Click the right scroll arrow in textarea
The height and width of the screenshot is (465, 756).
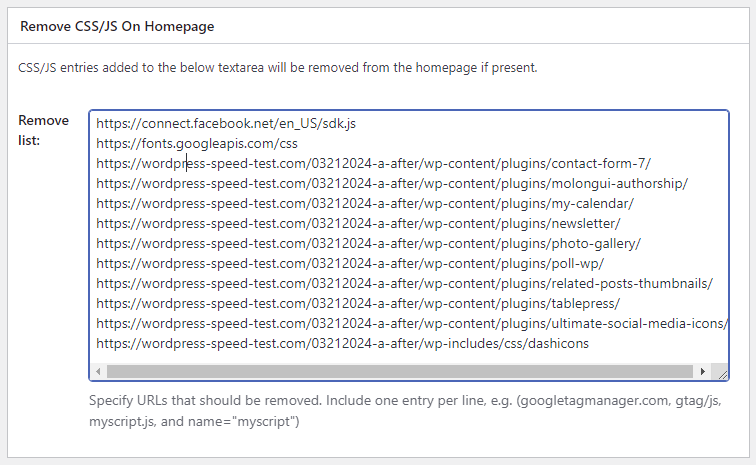702,371
